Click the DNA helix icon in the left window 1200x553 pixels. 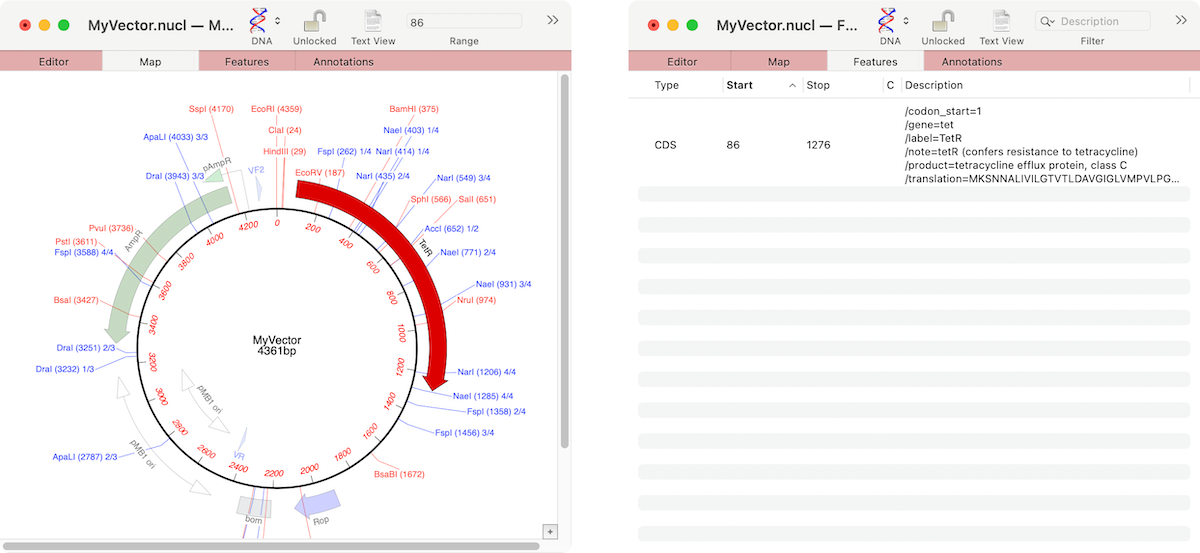259,20
